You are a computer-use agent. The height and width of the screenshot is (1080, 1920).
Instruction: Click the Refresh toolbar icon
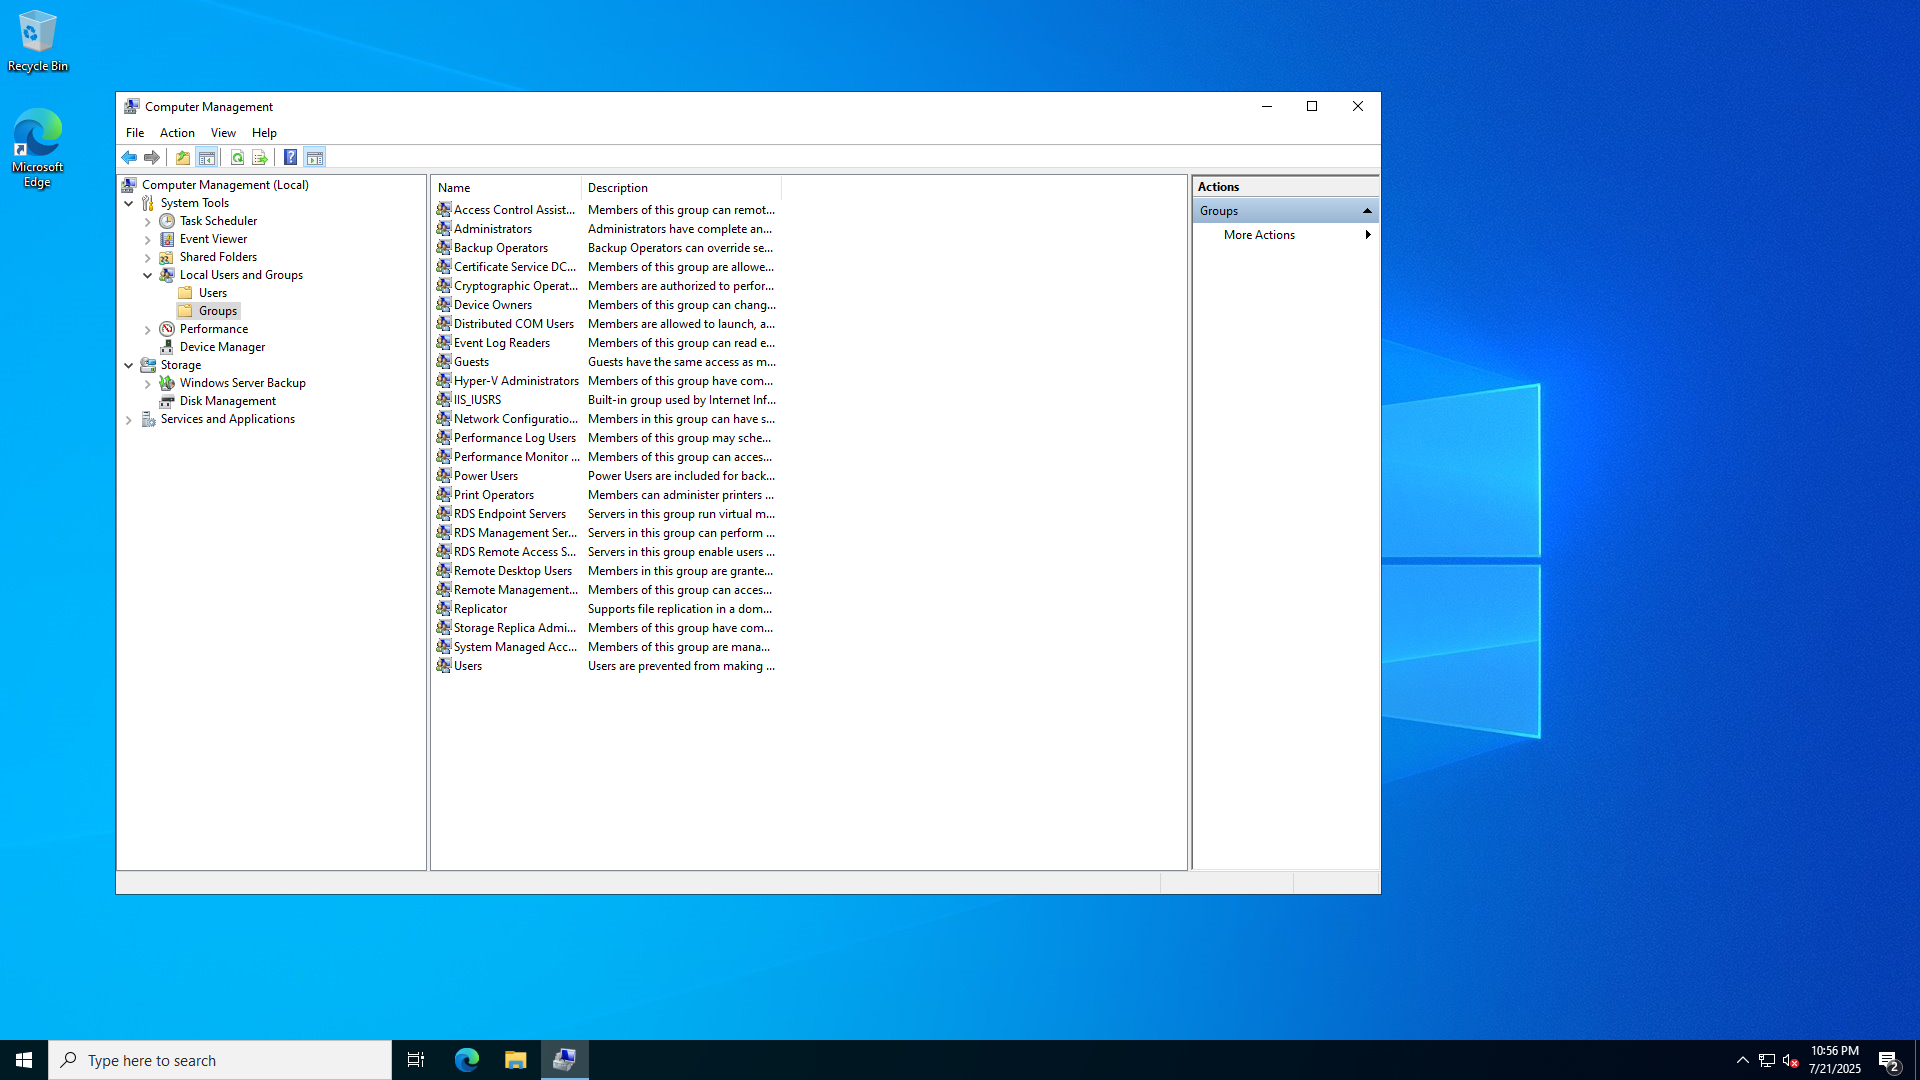[237, 157]
